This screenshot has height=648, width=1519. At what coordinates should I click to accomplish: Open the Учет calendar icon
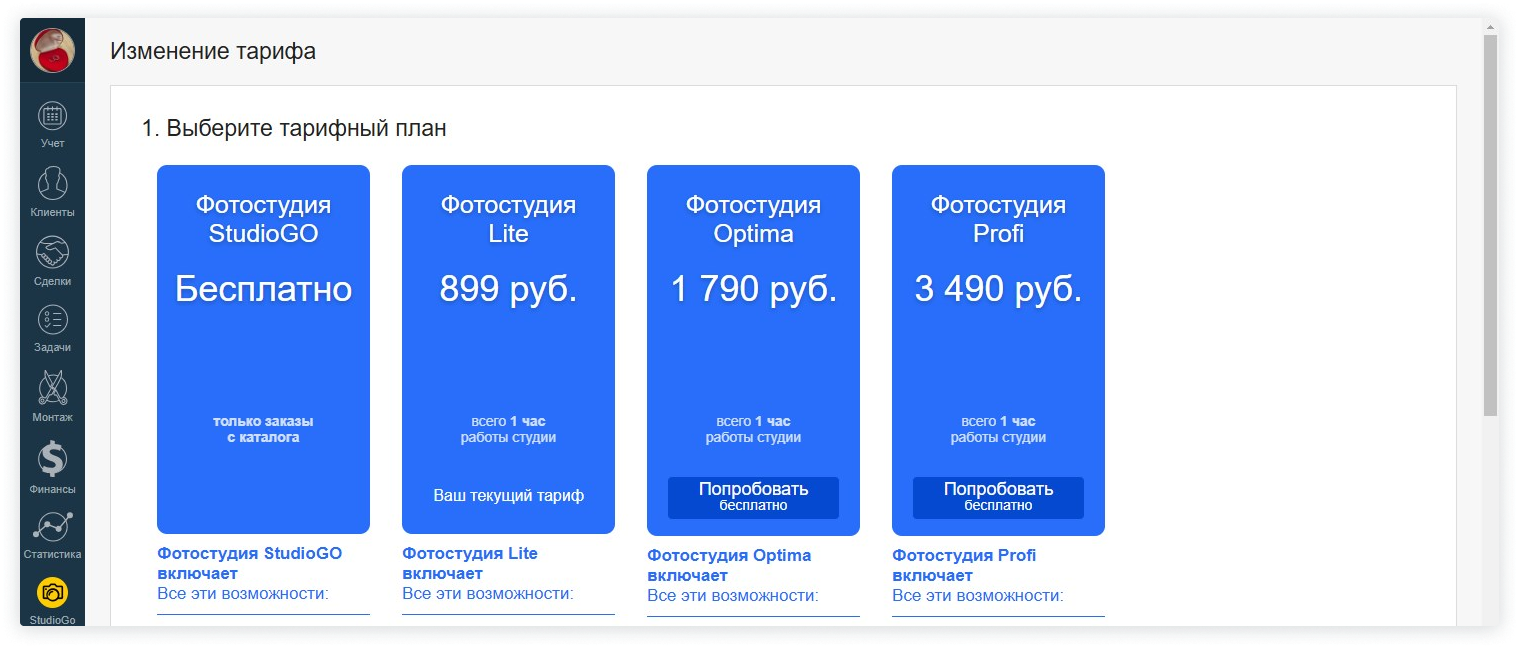[52, 116]
